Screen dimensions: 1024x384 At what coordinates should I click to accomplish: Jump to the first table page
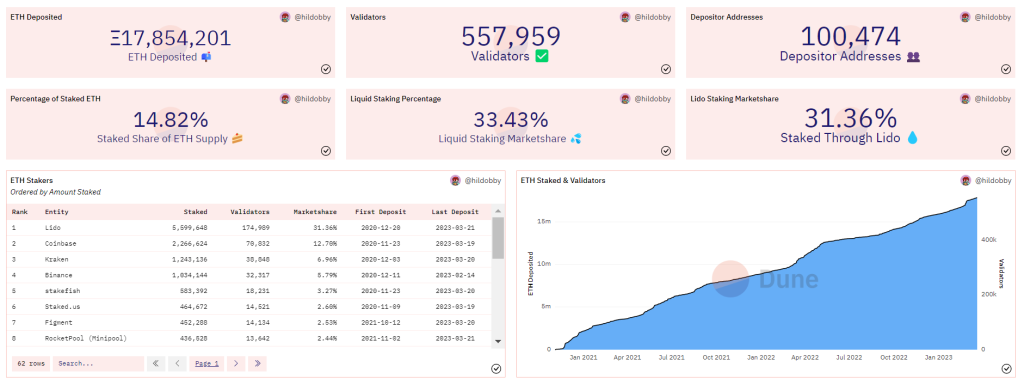(x=156, y=364)
